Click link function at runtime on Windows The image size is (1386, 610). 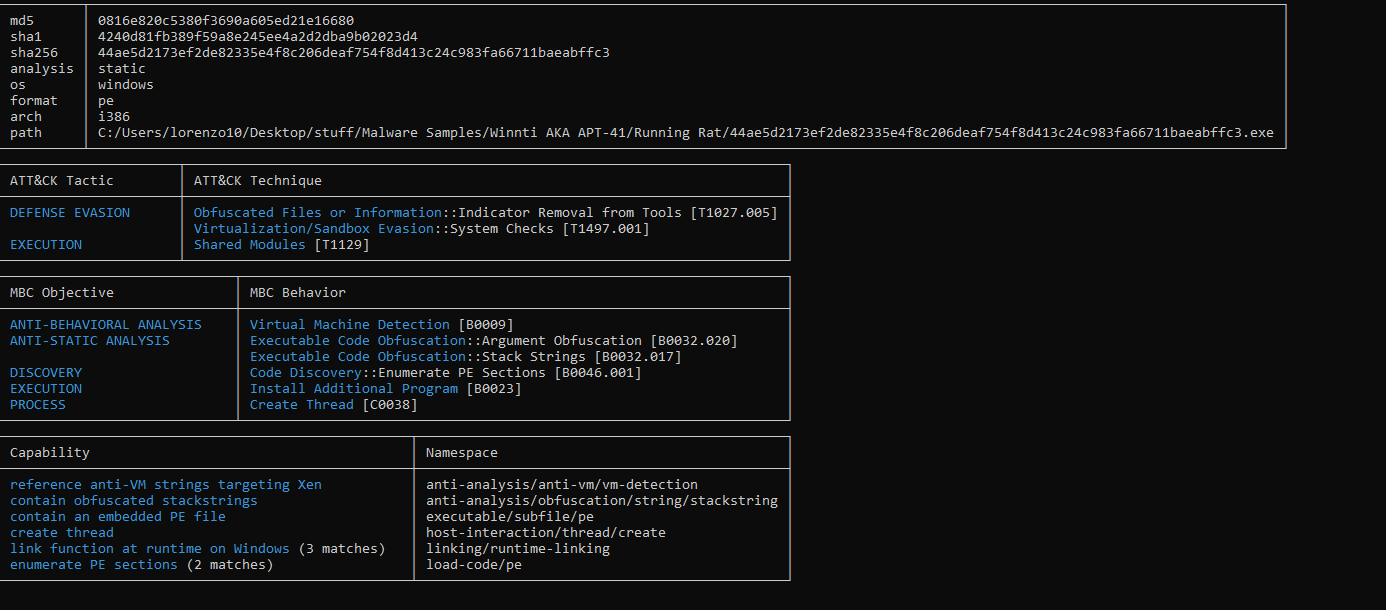click(x=150, y=549)
